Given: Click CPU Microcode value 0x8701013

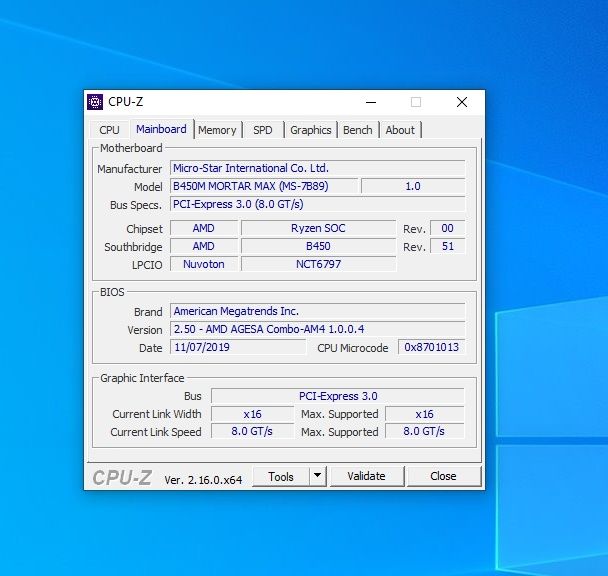Looking at the screenshot, I should tap(432, 347).
